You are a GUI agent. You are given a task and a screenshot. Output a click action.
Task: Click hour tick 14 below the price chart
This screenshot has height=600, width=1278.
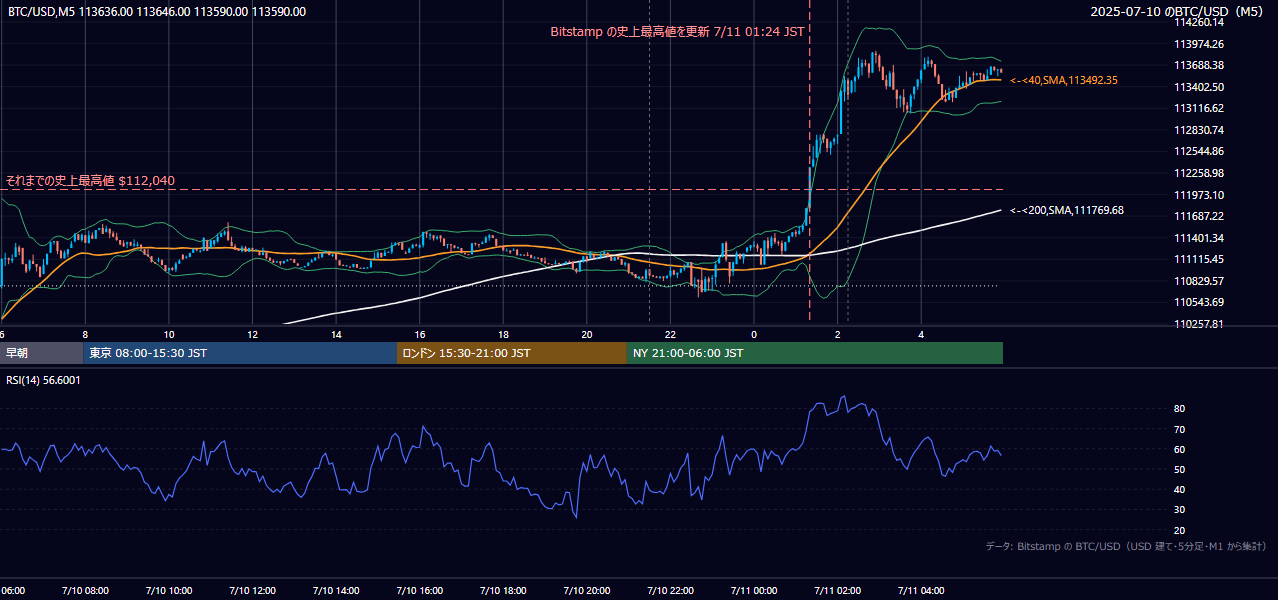pos(336,334)
